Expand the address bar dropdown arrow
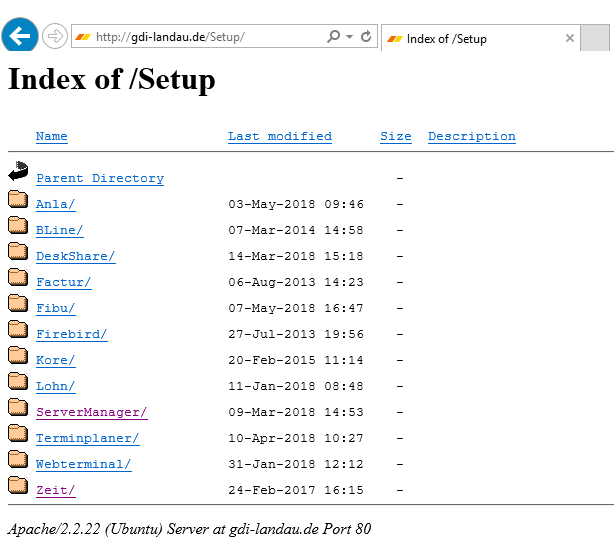This screenshot has width=614, height=538. pyautogui.click(x=349, y=37)
